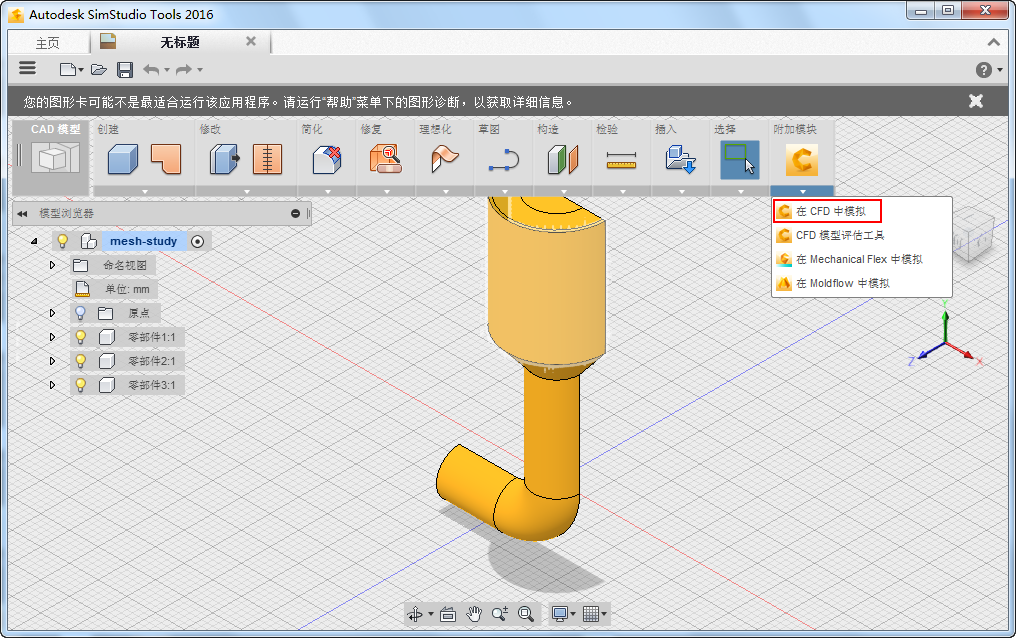Expand the 零部件2:1 node
1016x638 pixels.
click(x=52, y=361)
